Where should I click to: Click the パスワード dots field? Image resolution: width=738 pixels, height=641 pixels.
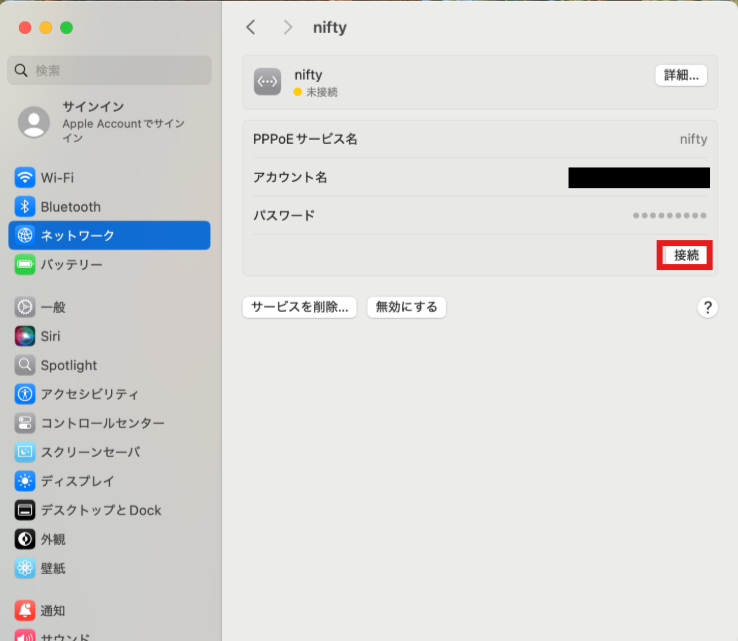(669, 216)
